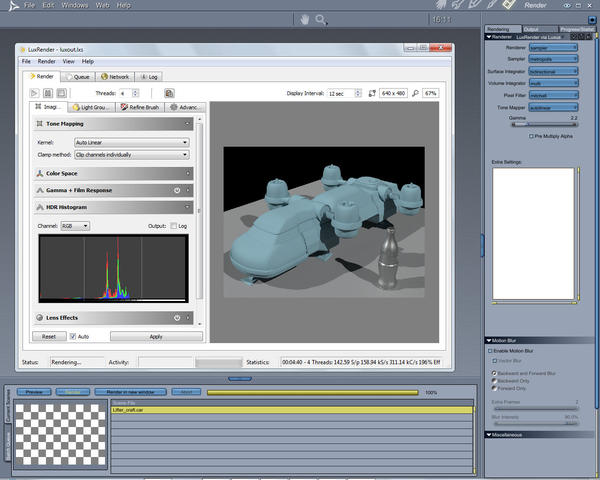This screenshot has width=600, height=480.
Task: Open the Surface Integrator dropdown
Action: 553,71
